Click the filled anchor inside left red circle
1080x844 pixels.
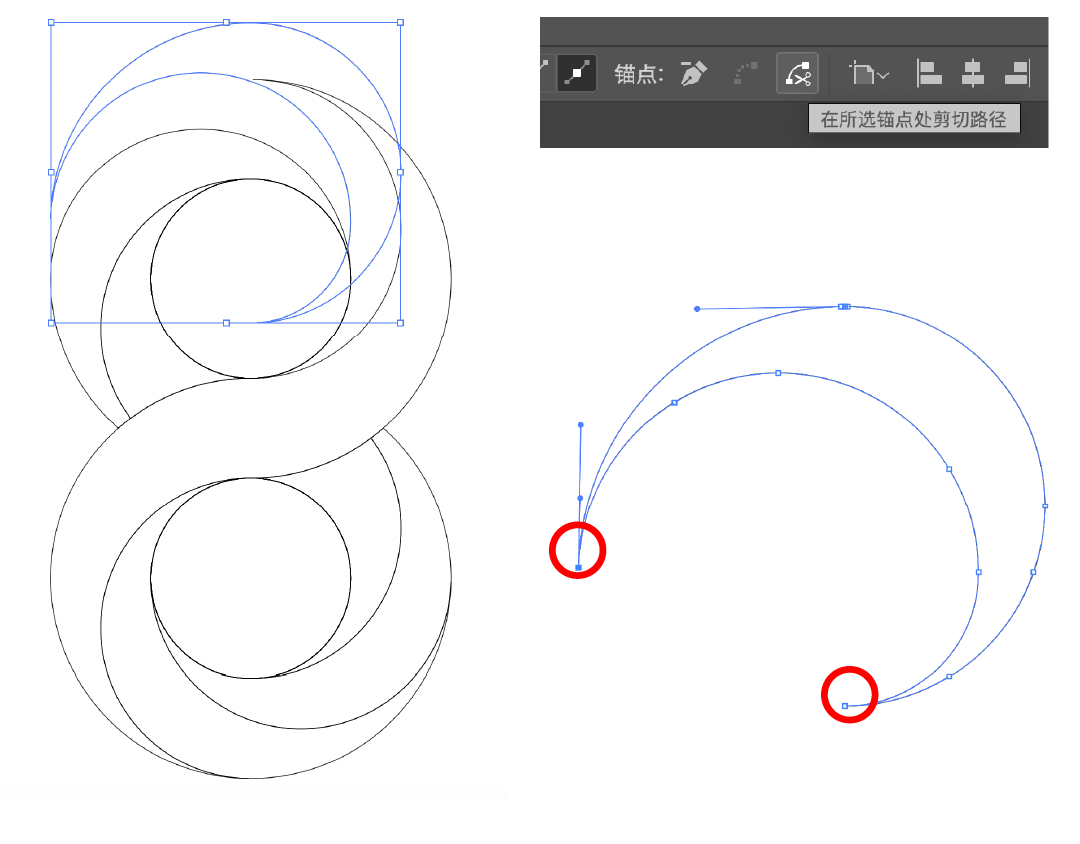[579, 568]
